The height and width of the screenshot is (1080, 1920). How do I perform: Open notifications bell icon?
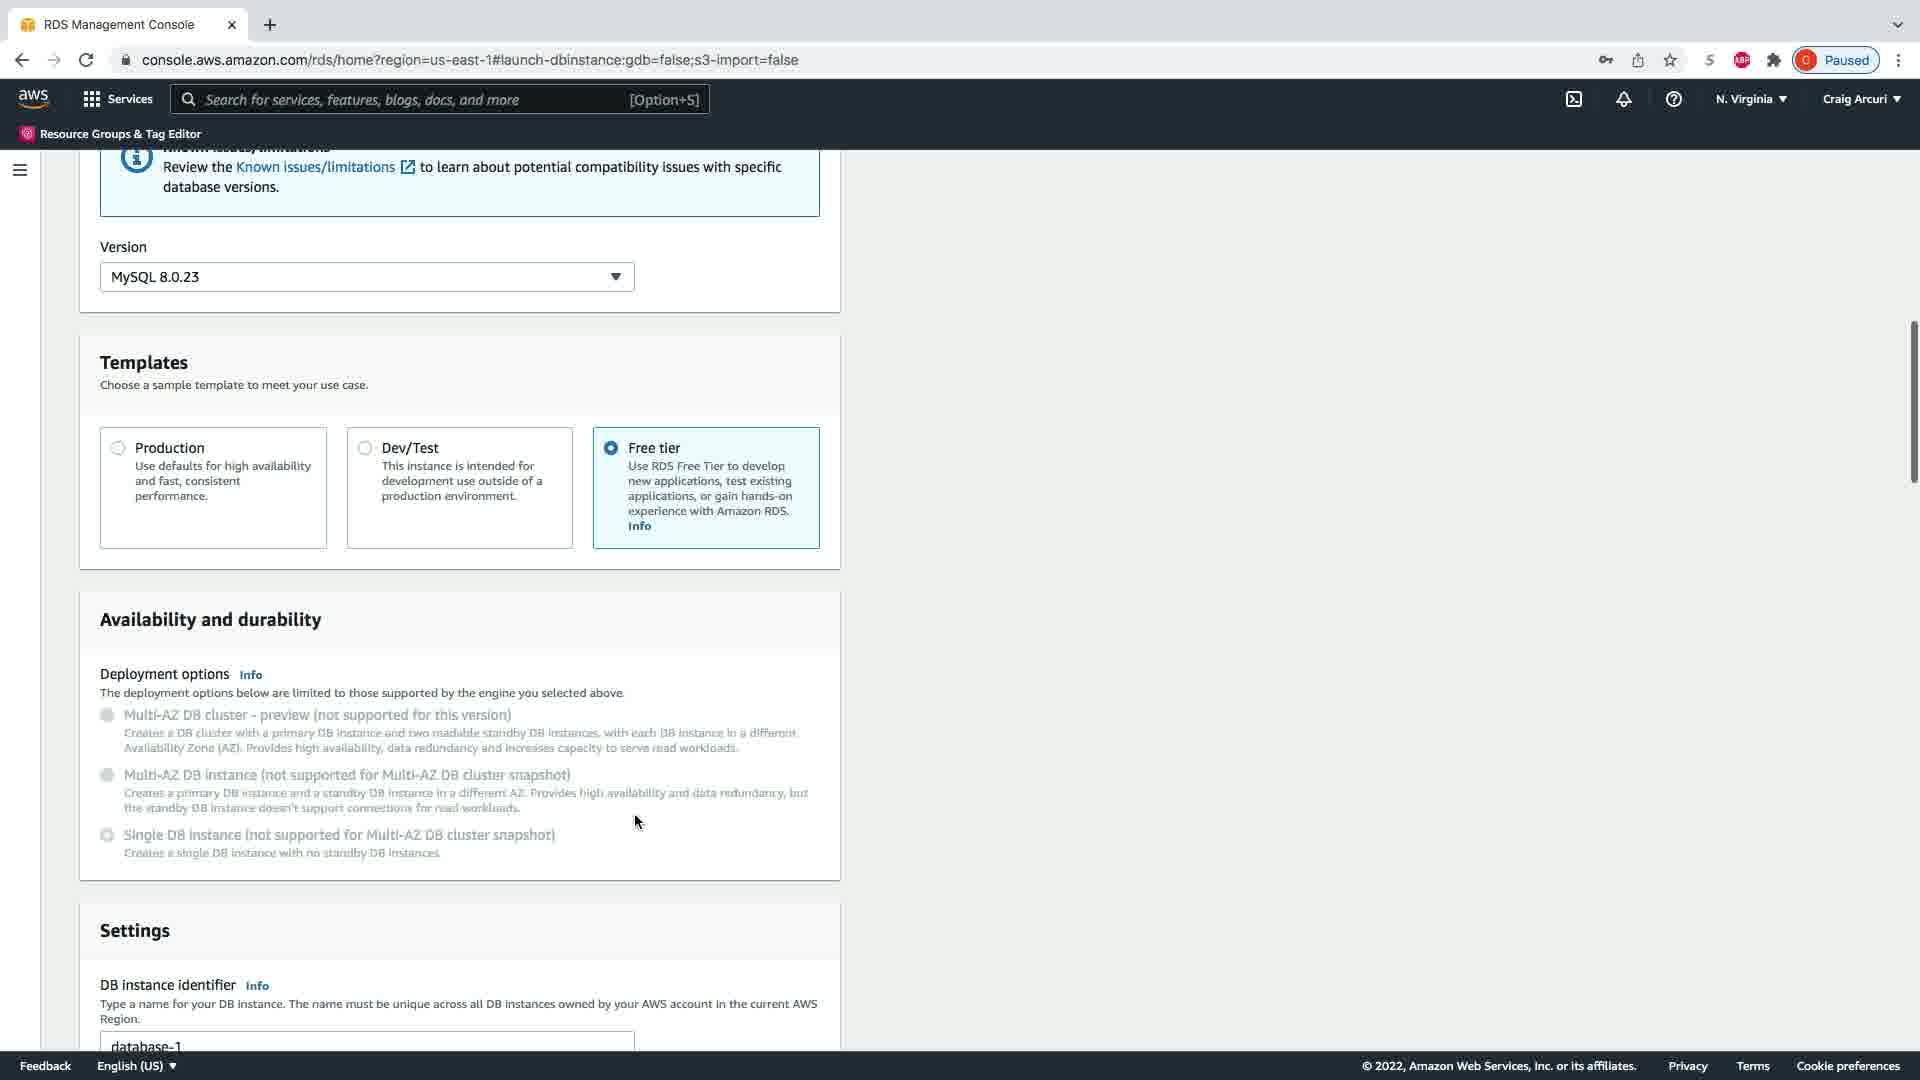coord(1623,99)
